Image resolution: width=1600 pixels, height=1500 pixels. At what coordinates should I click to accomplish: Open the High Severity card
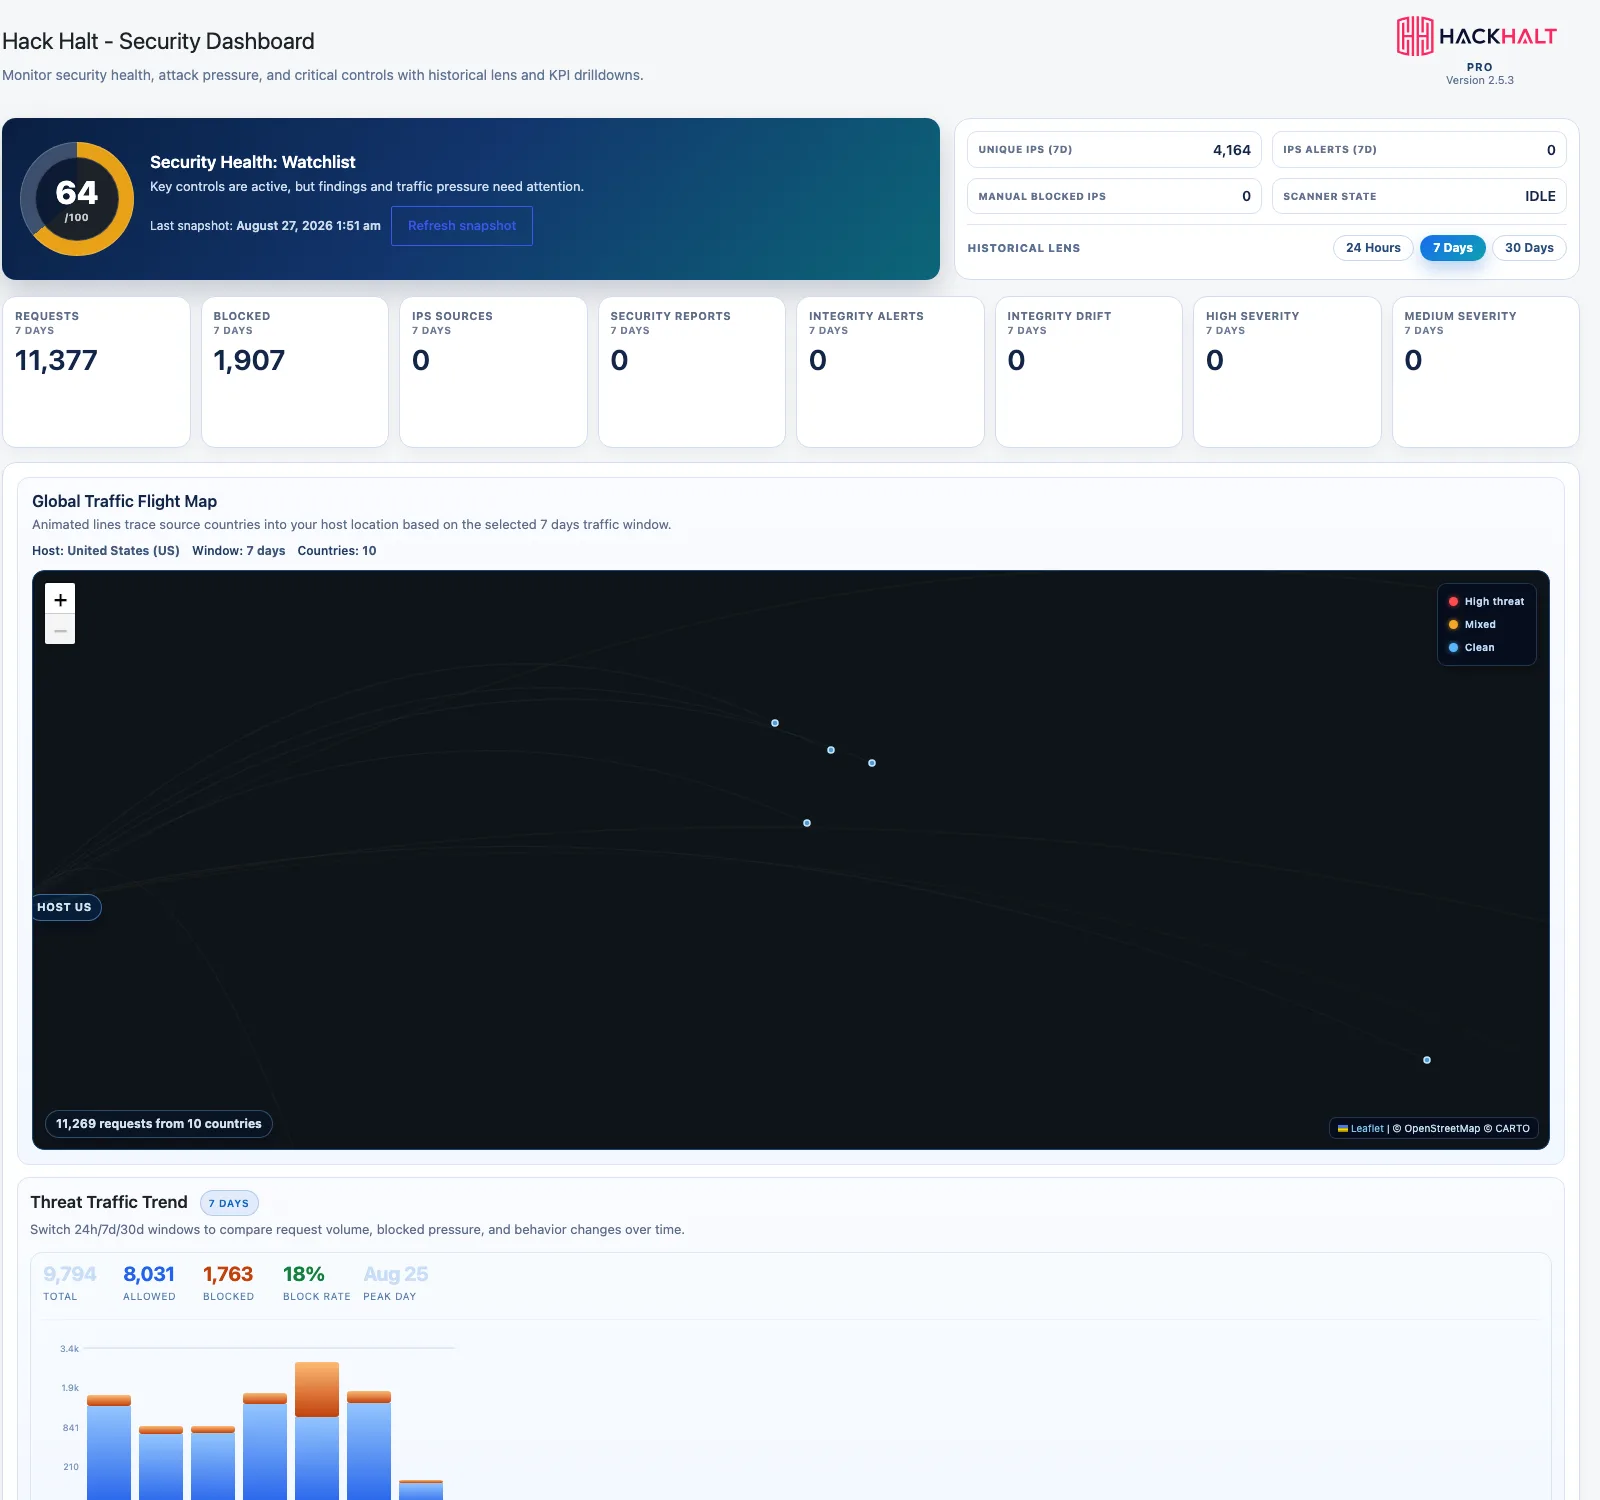(x=1287, y=372)
